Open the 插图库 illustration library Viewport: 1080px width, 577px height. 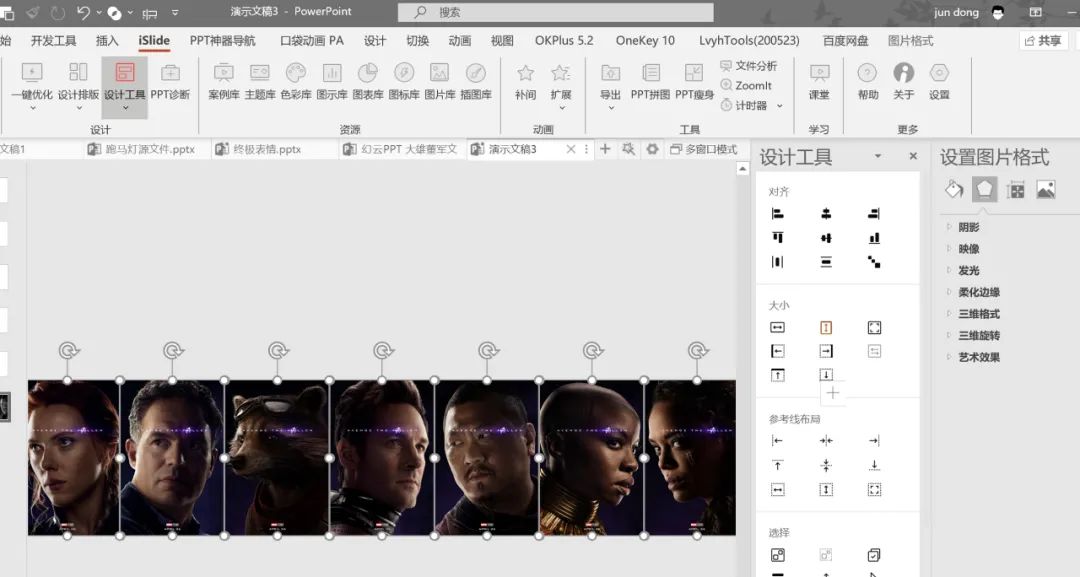pyautogui.click(x=476, y=83)
